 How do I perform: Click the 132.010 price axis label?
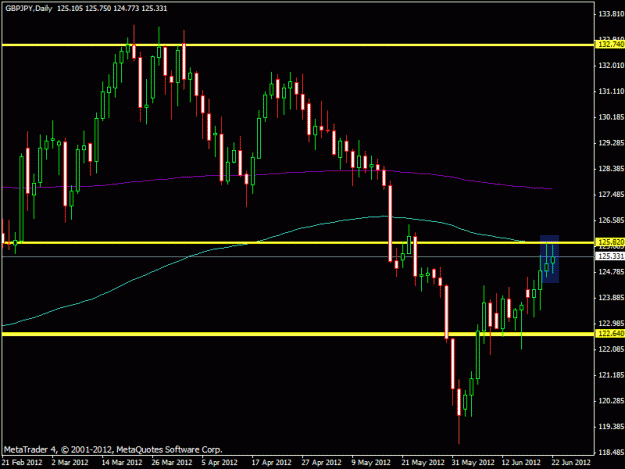coord(611,65)
